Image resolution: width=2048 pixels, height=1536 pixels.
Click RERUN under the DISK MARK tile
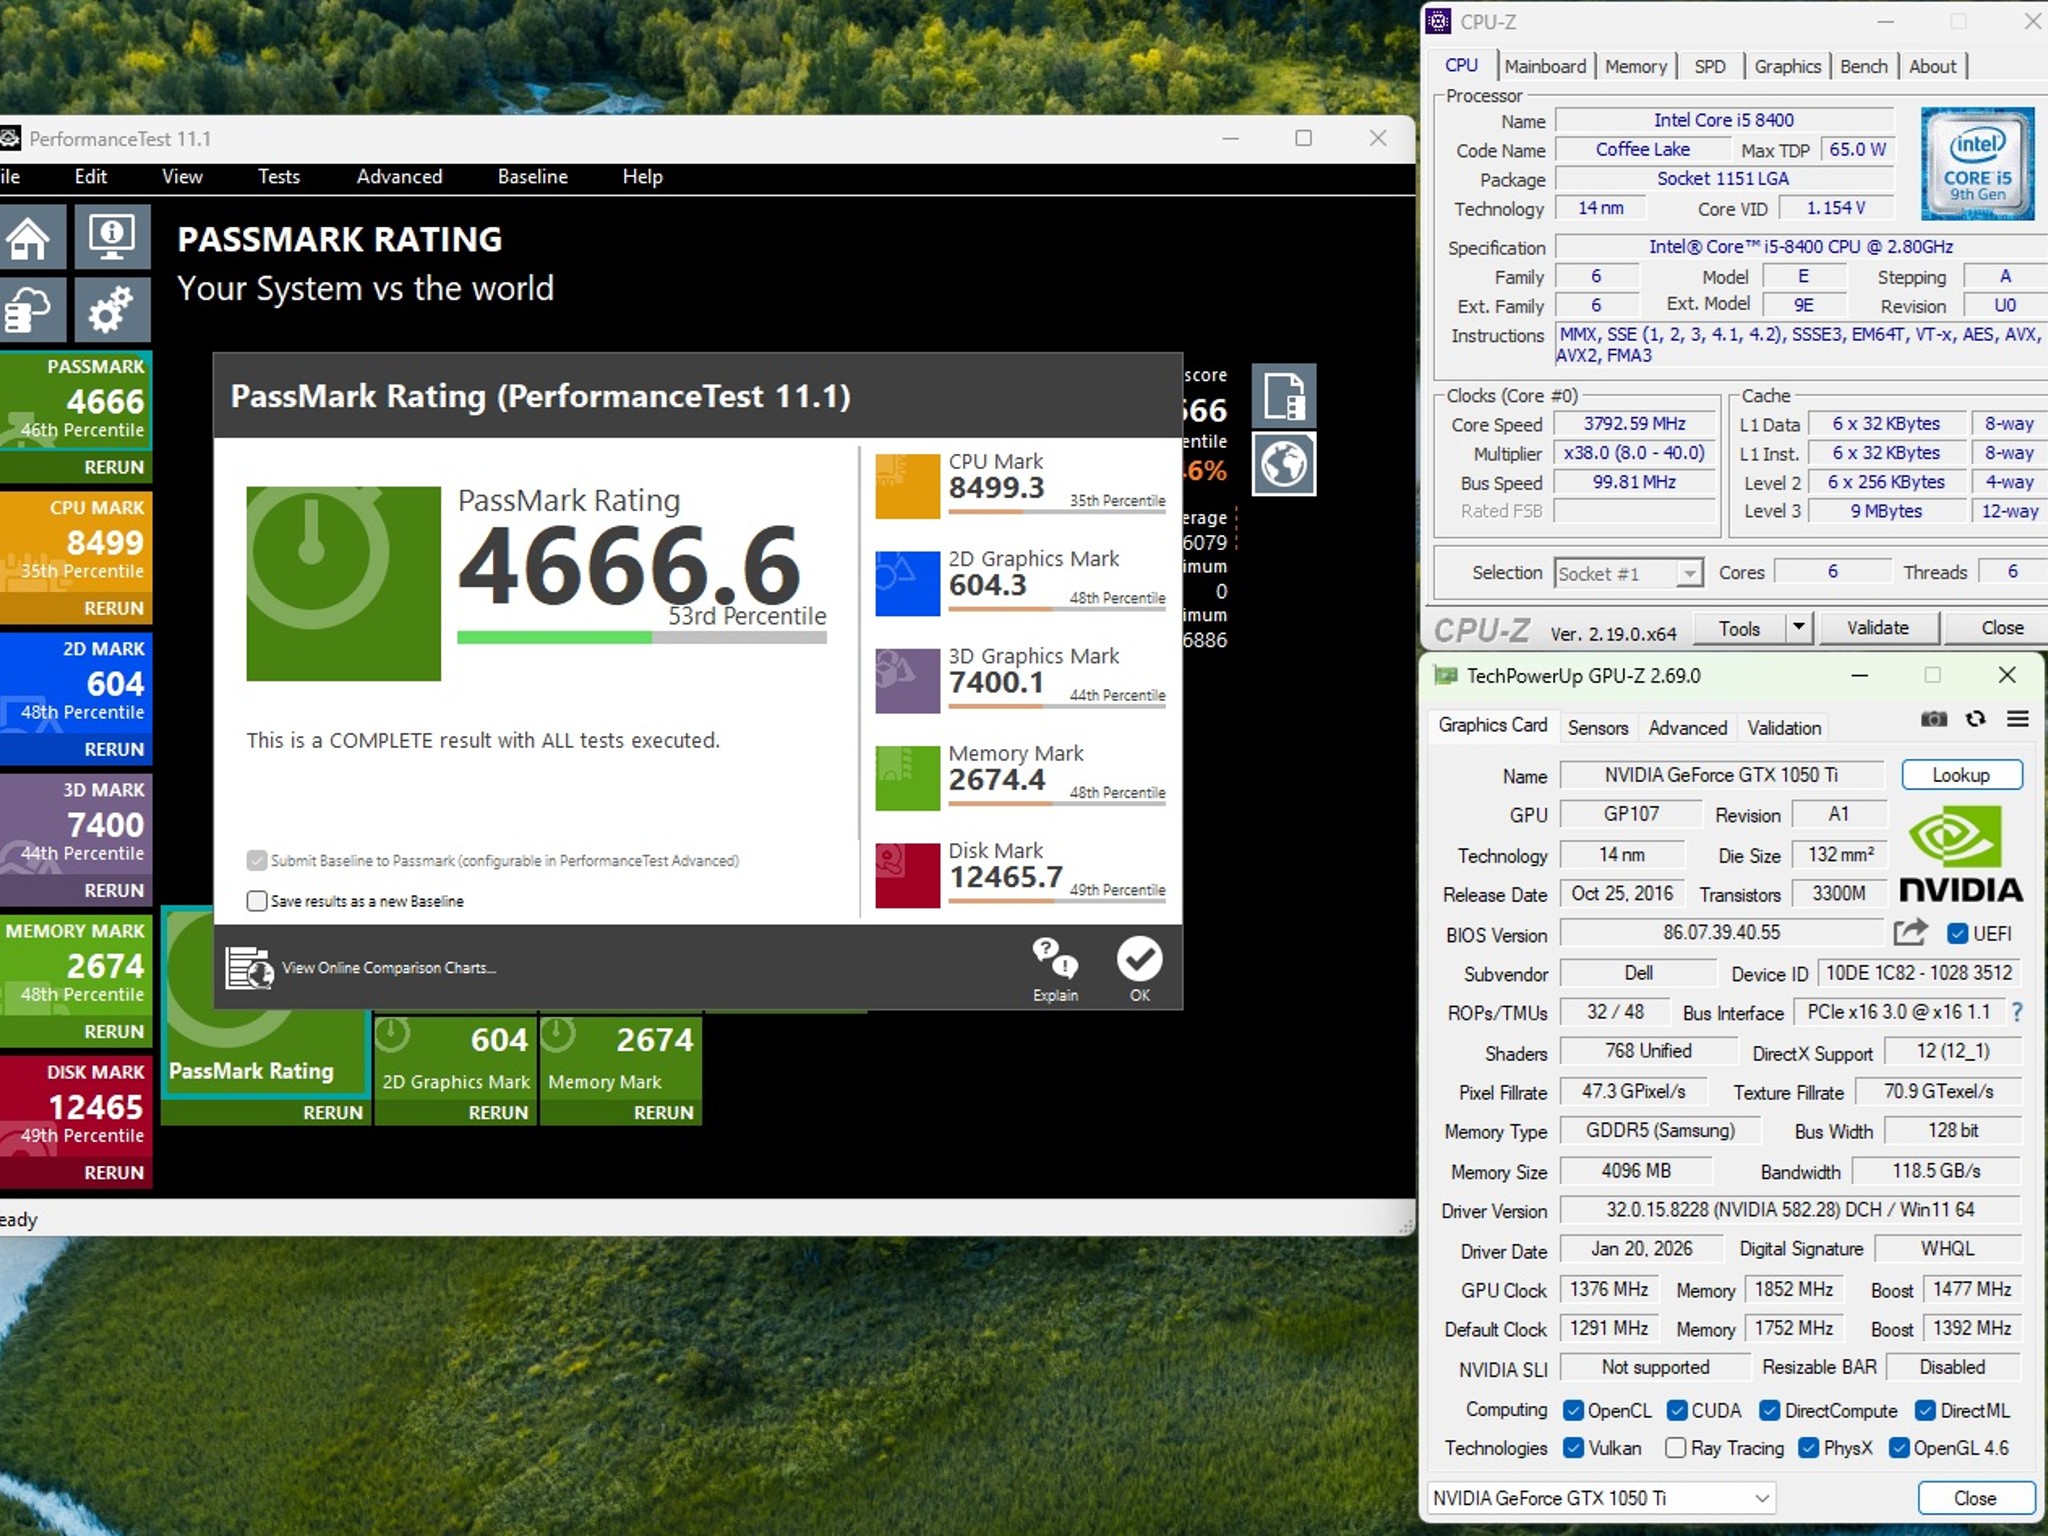(x=114, y=1172)
